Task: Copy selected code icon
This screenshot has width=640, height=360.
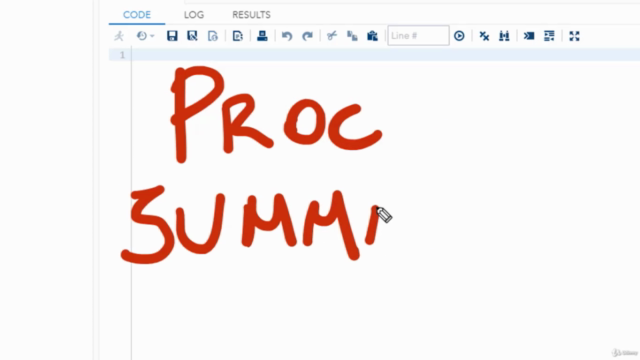Action: [x=352, y=36]
